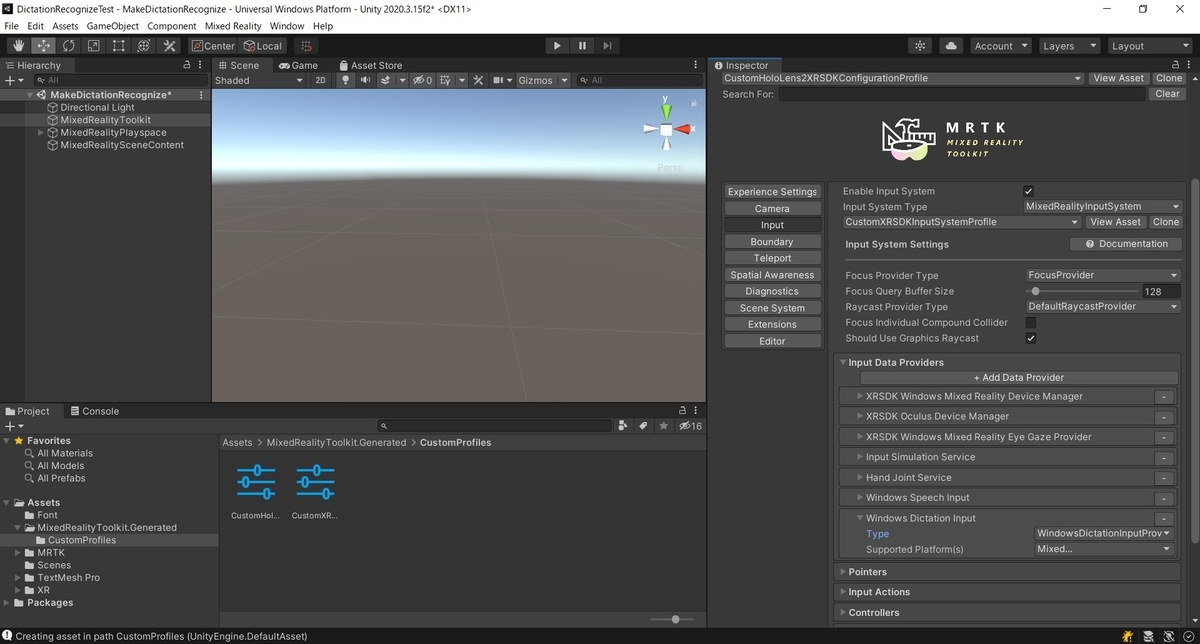Viewport: 1200px width, 644px height.
Task: Open the Account dropdown
Action: [1000, 46]
